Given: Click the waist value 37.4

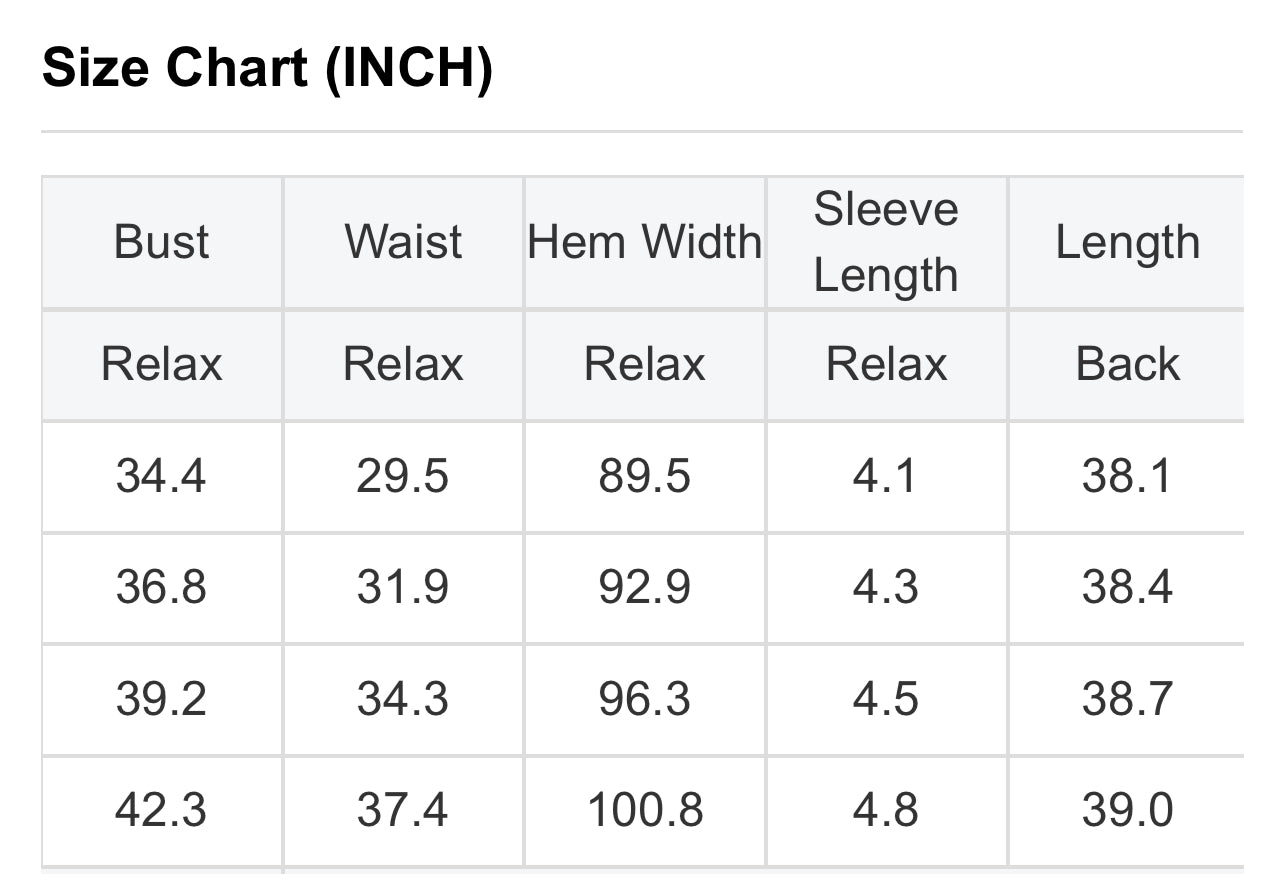Looking at the screenshot, I should 404,810.
